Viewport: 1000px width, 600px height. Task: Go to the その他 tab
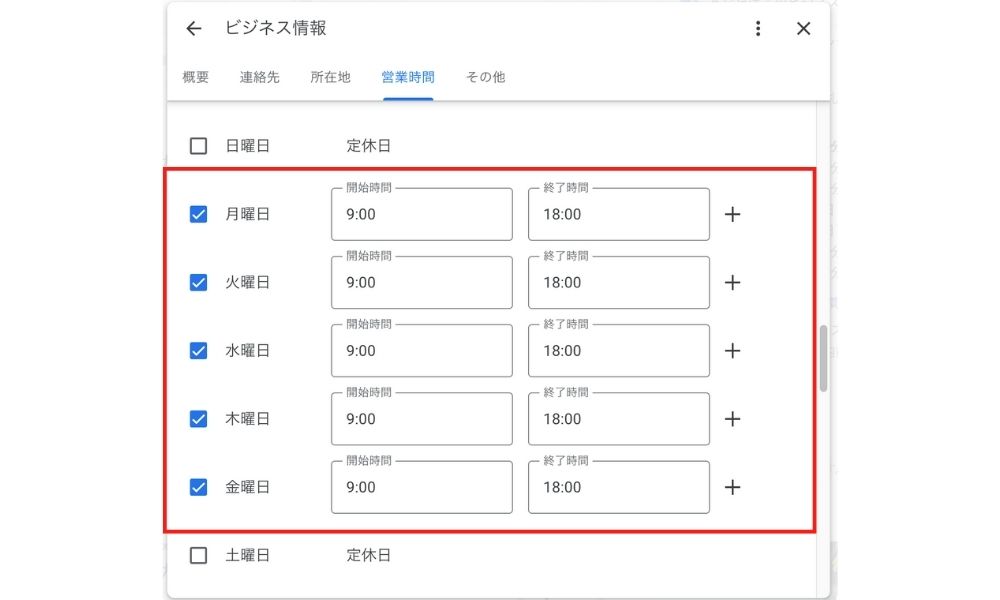[x=485, y=77]
